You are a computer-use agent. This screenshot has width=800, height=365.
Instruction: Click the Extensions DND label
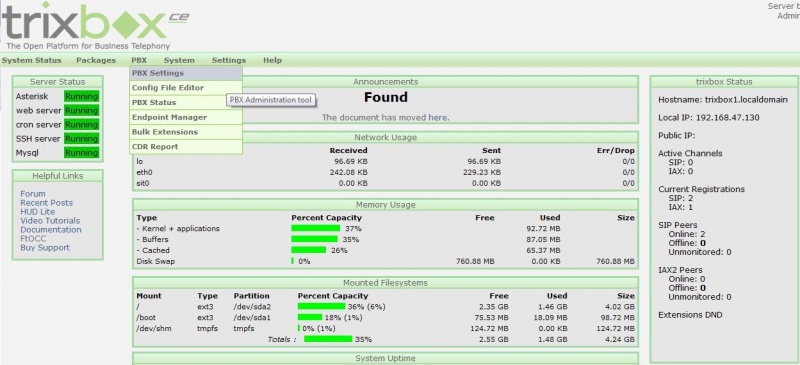click(x=690, y=315)
